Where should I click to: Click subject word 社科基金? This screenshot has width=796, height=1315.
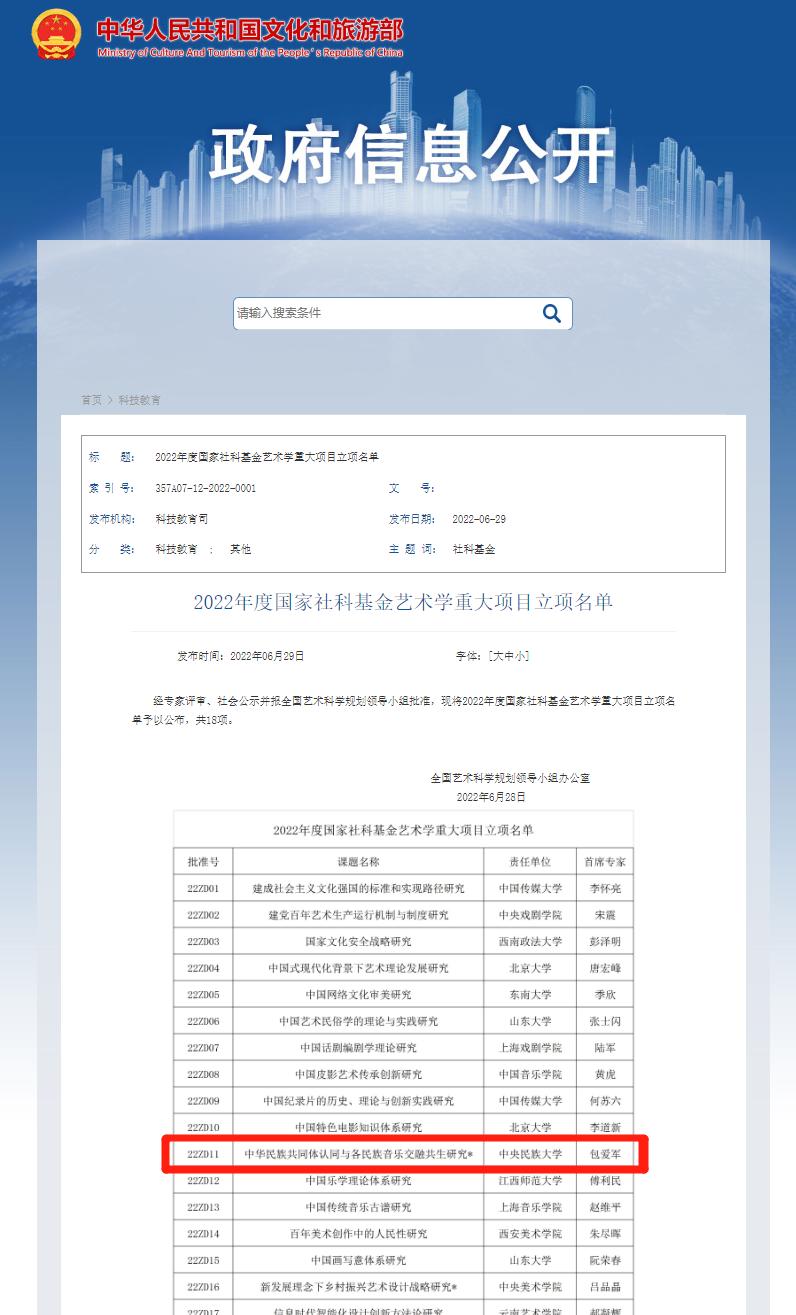(x=474, y=549)
